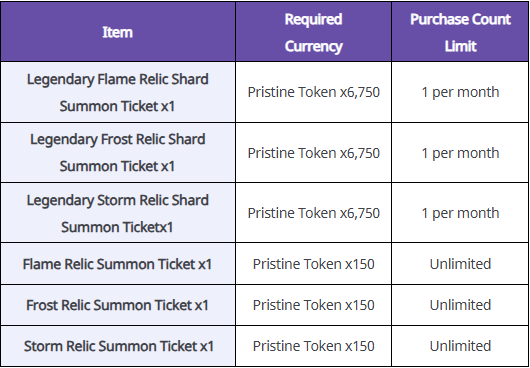Click 1 per month in Legendary Flame row
Image resolution: width=530 pixels, height=368 pixels.
[x=460, y=92]
